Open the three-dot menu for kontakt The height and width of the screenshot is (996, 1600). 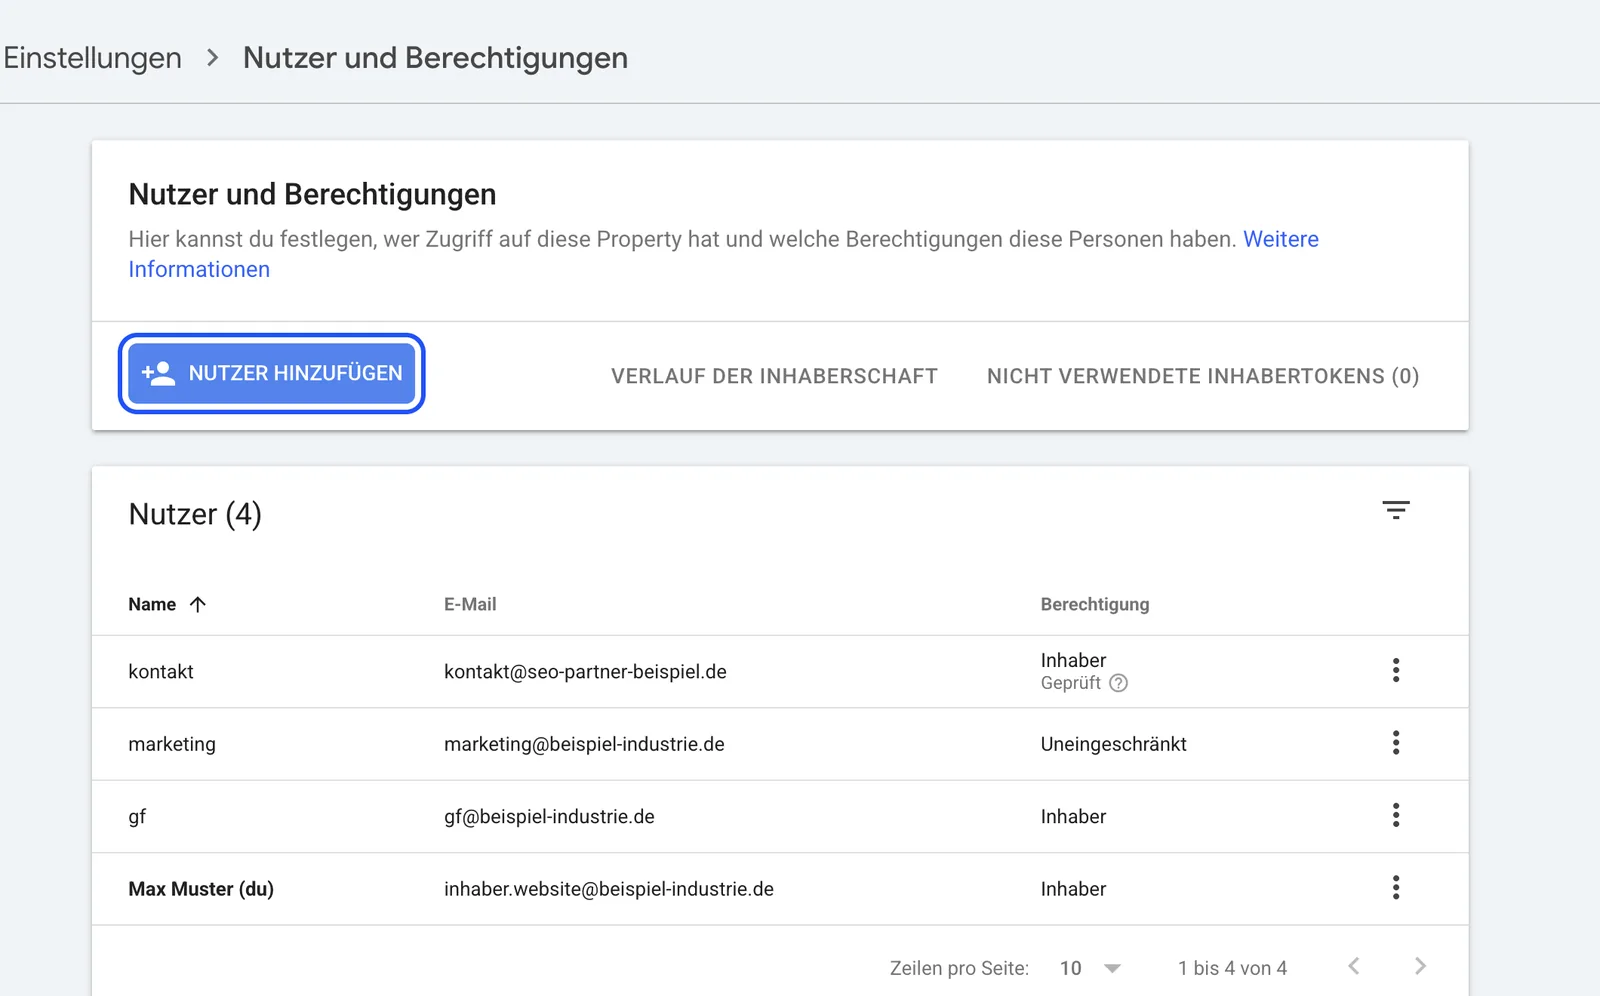click(x=1396, y=670)
